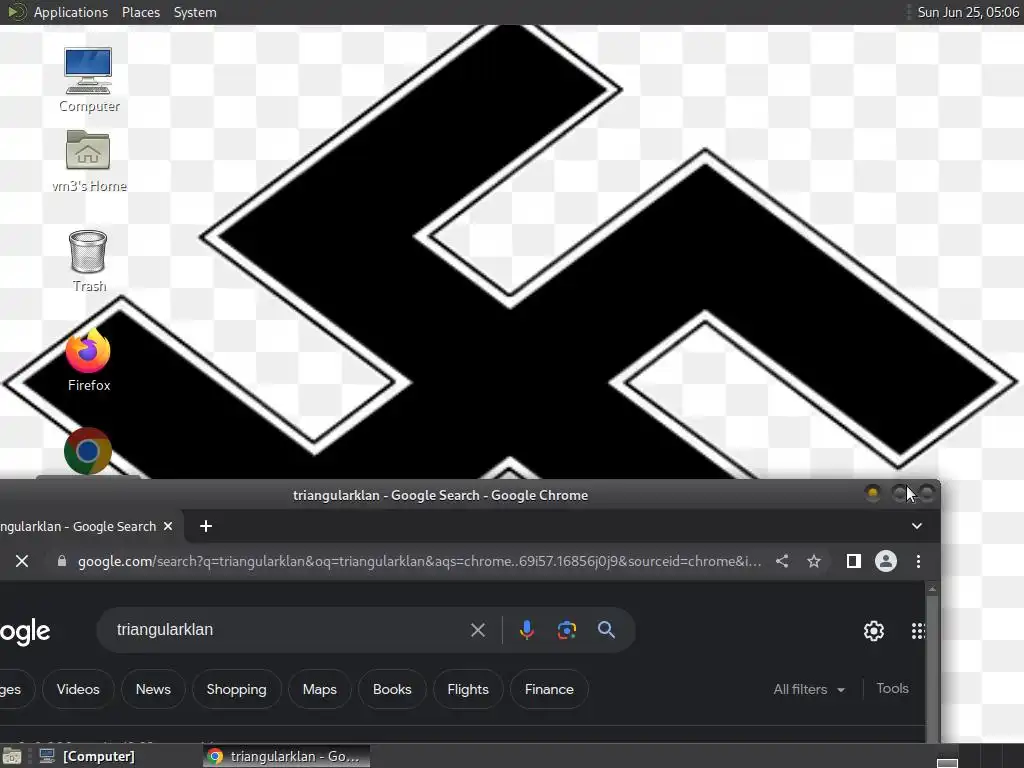Stop loading the page in Chrome
The image size is (1024, 768).
tap(22, 561)
